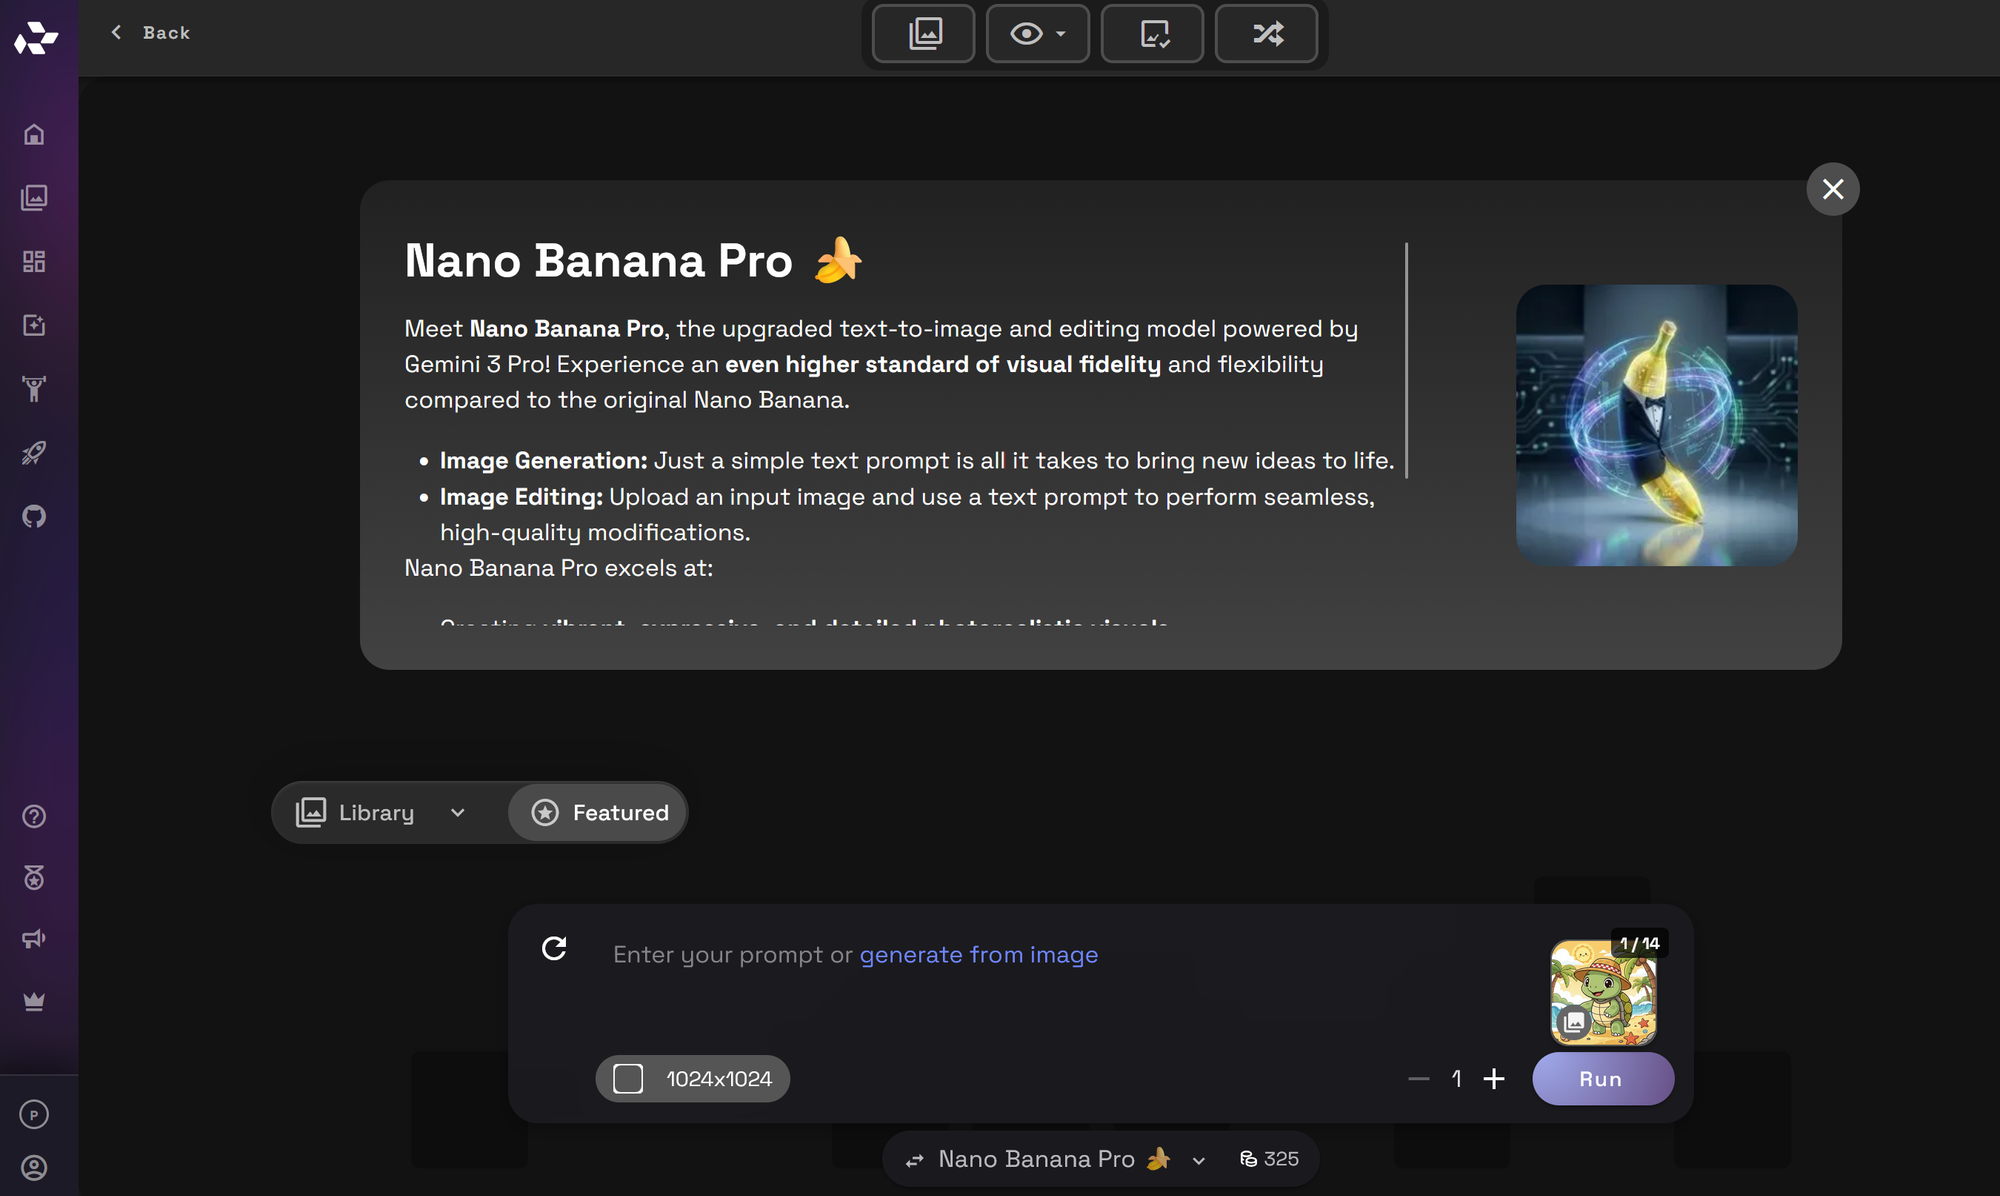
Task: Click the home icon in sidebar
Action: pos(34,134)
